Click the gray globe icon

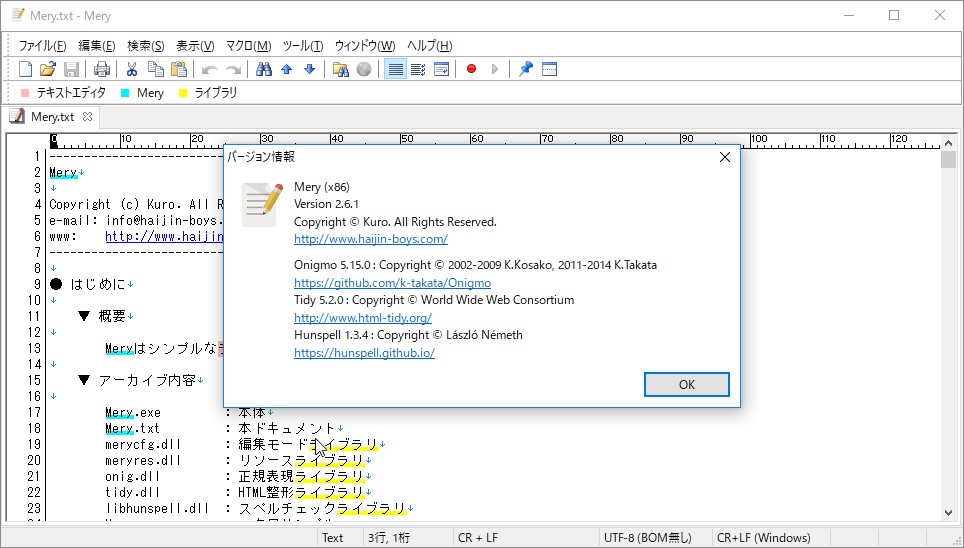(364, 69)
